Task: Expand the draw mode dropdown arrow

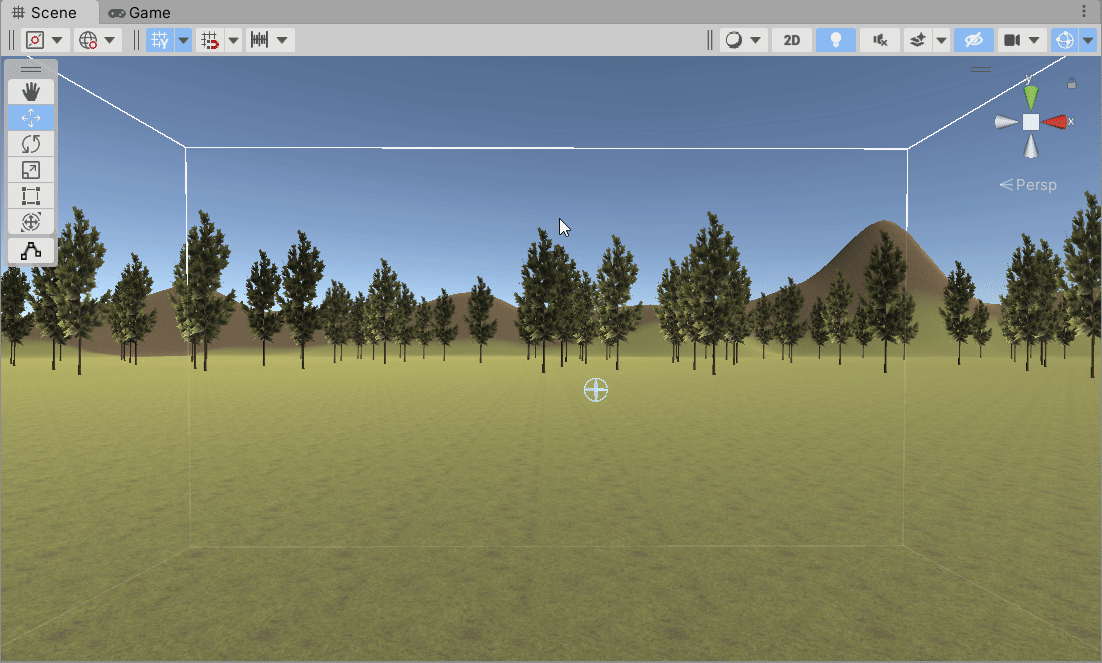Action: [756, 40]
